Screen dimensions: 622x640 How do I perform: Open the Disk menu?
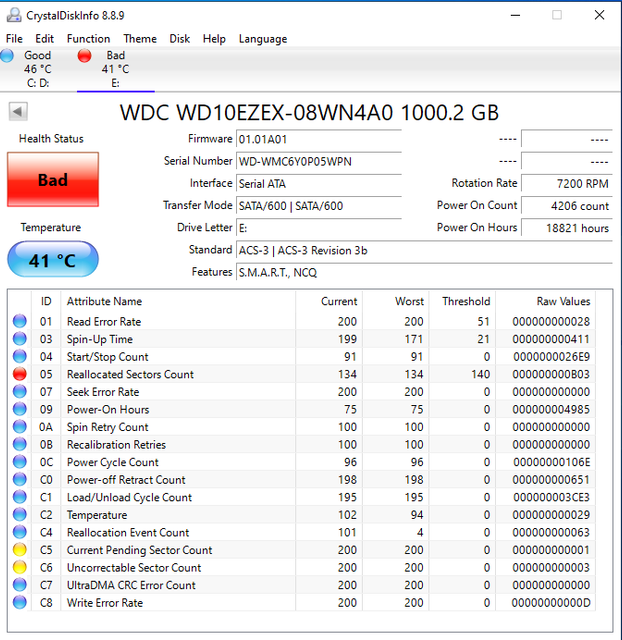180,39
